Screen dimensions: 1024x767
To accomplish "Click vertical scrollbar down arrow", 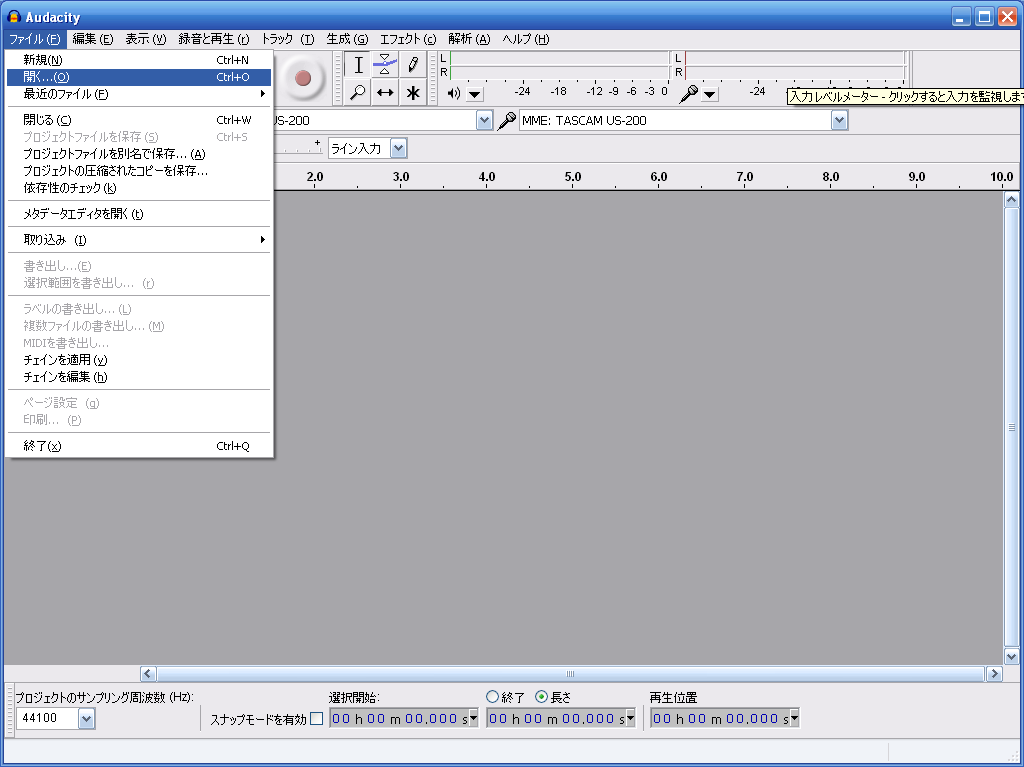I will click(1012, 657).
